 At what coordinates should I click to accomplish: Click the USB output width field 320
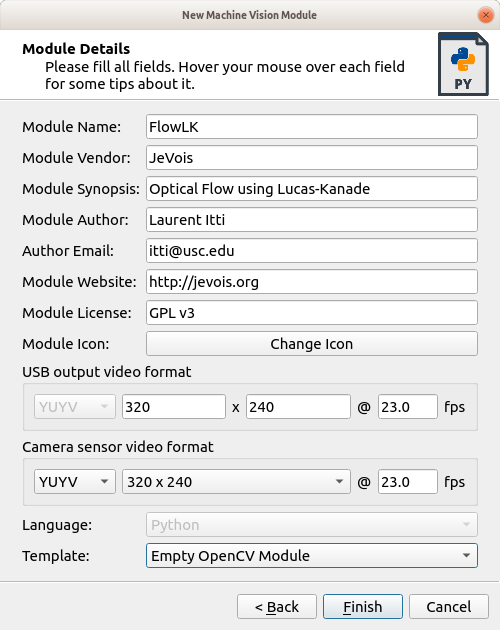[x=174, y=407]
